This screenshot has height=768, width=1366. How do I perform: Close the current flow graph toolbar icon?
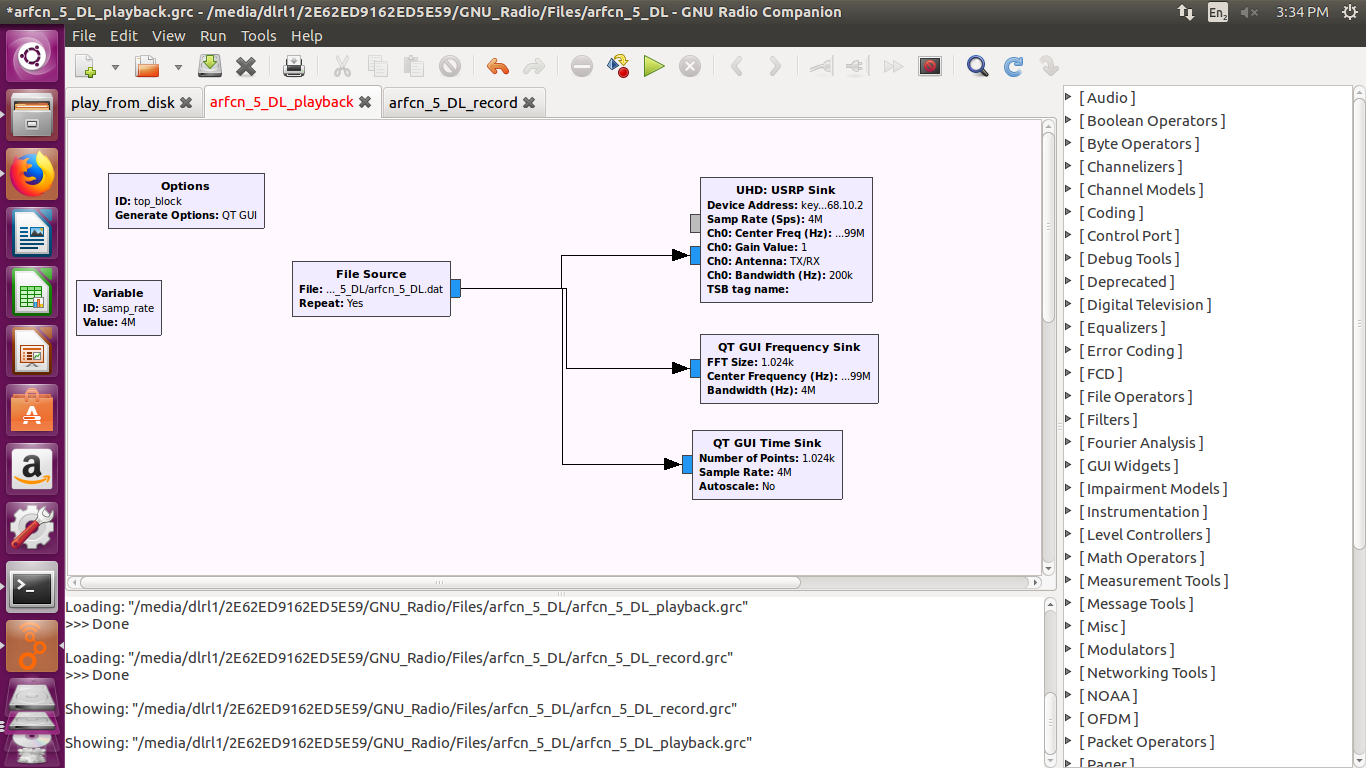(246, 67)
